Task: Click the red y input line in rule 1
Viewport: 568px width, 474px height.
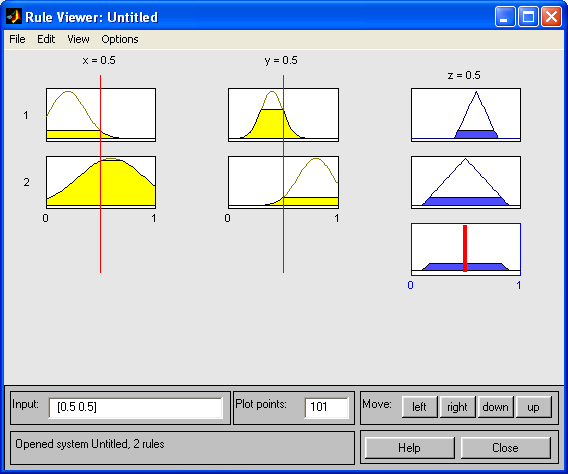Action: pos(283,114)
